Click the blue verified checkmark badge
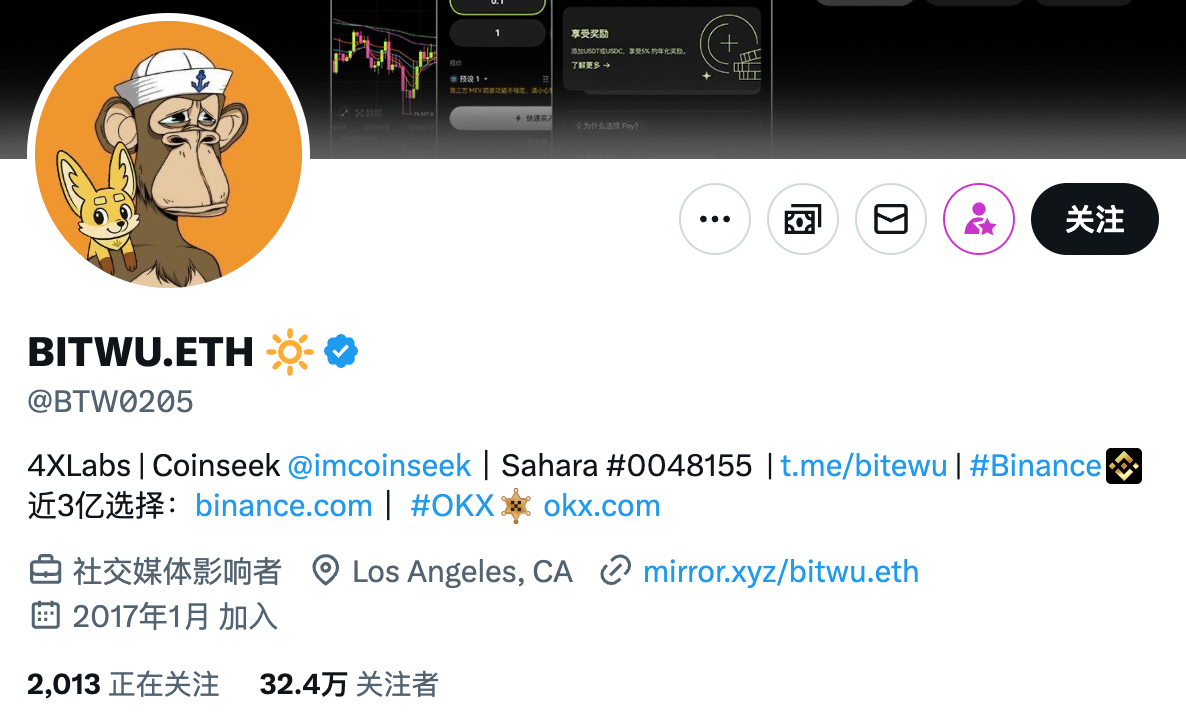 [341, 351]
